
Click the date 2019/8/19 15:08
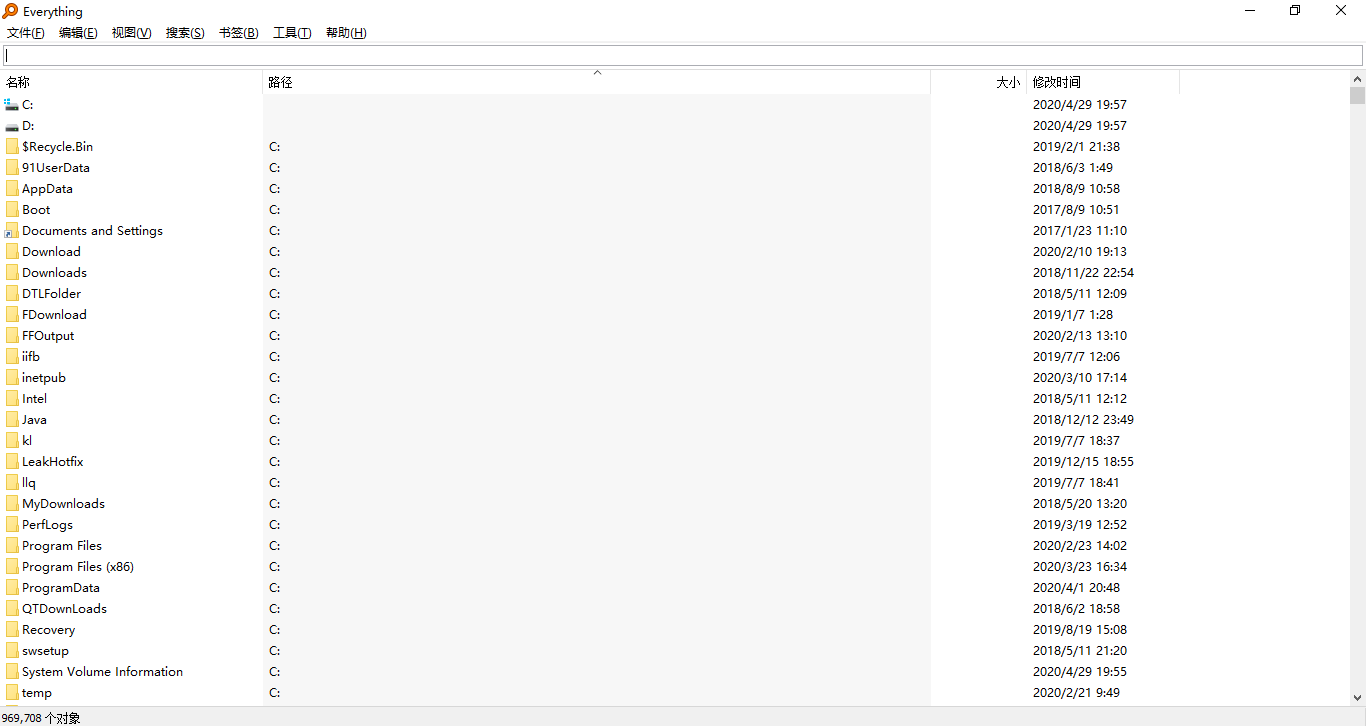click(x=1080, y=629)
